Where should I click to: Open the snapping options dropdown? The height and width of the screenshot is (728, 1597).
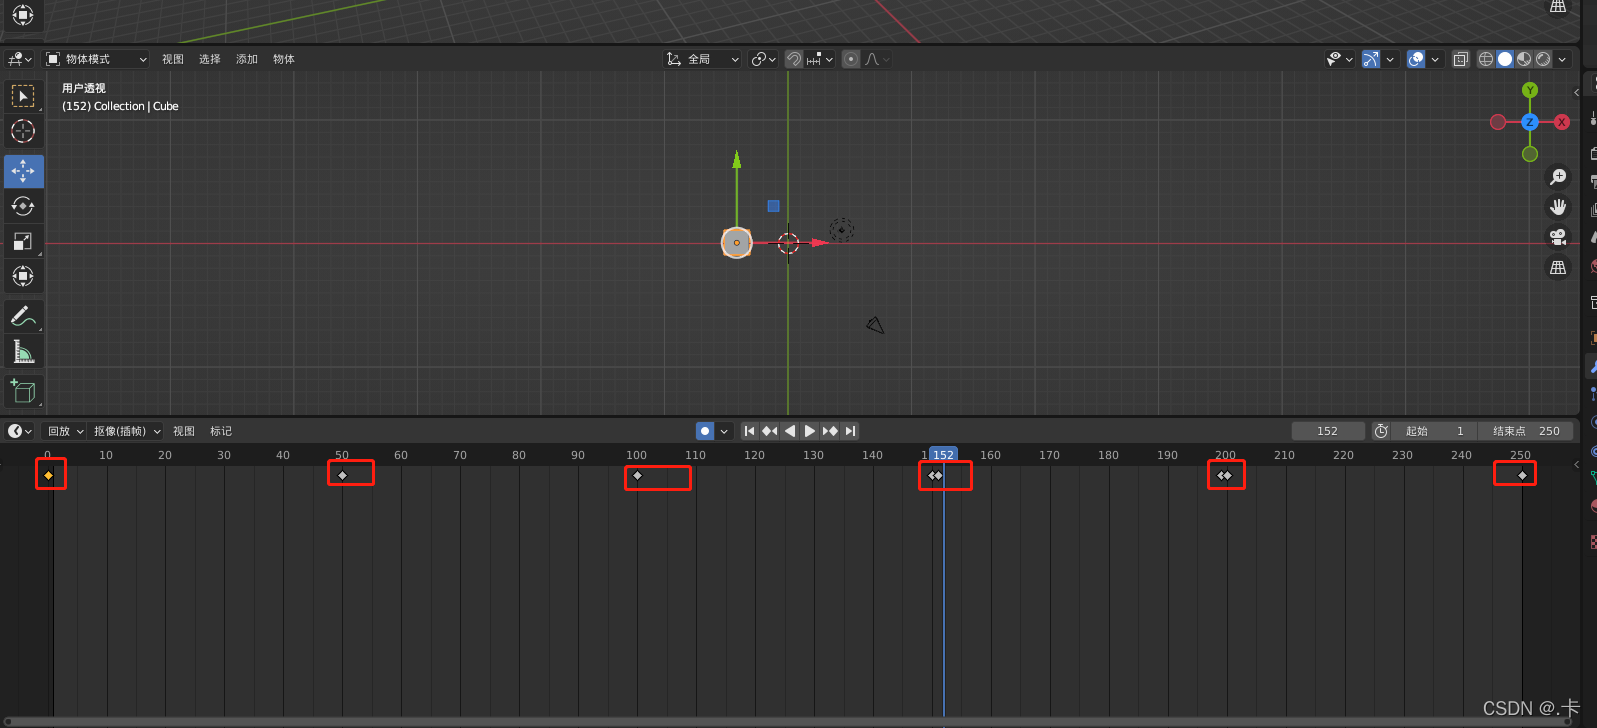(820, 59)
